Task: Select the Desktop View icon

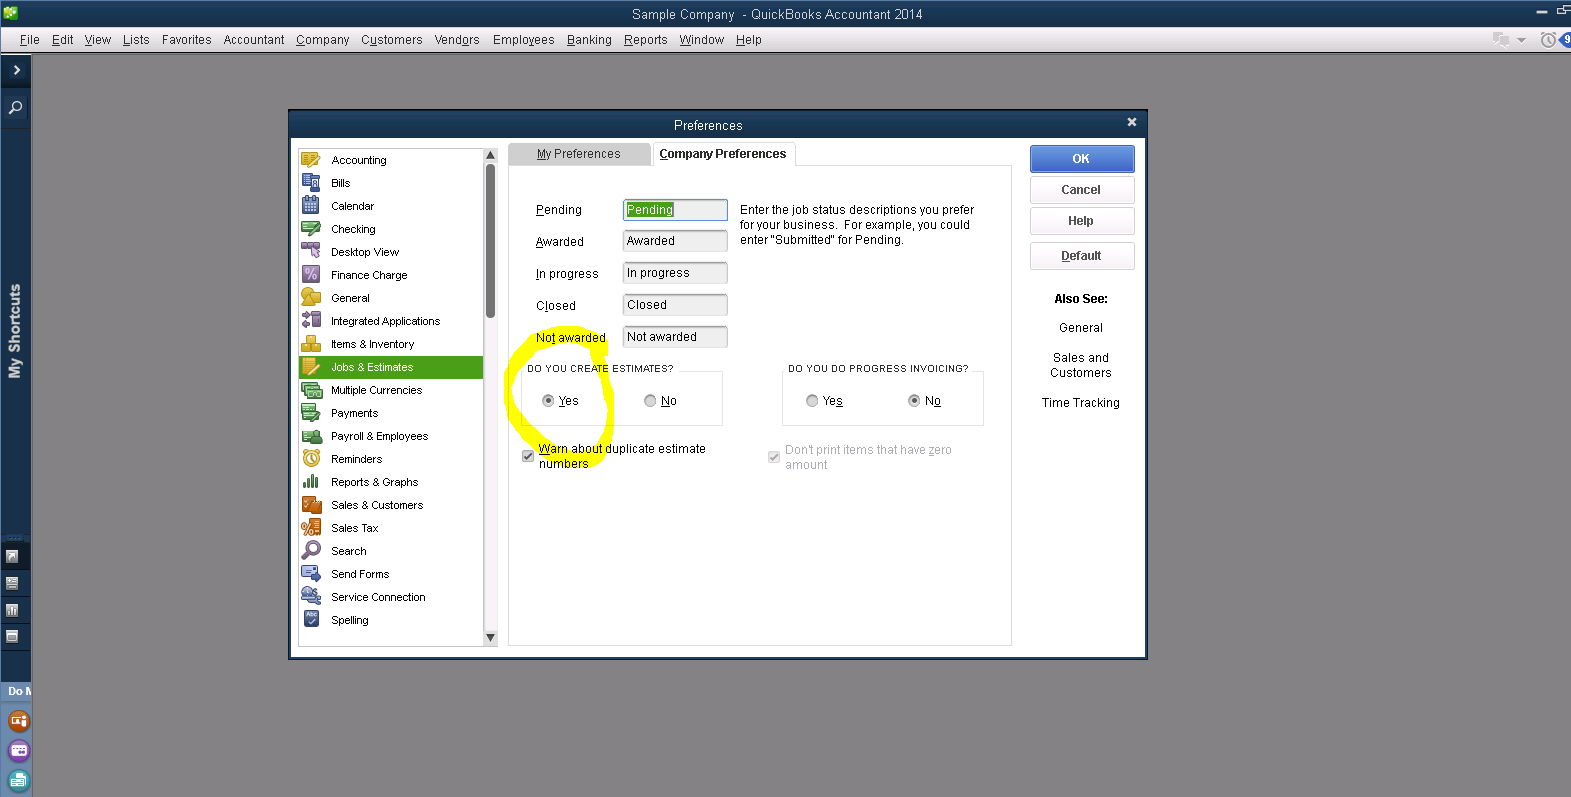Action: [x=311, y=252]
